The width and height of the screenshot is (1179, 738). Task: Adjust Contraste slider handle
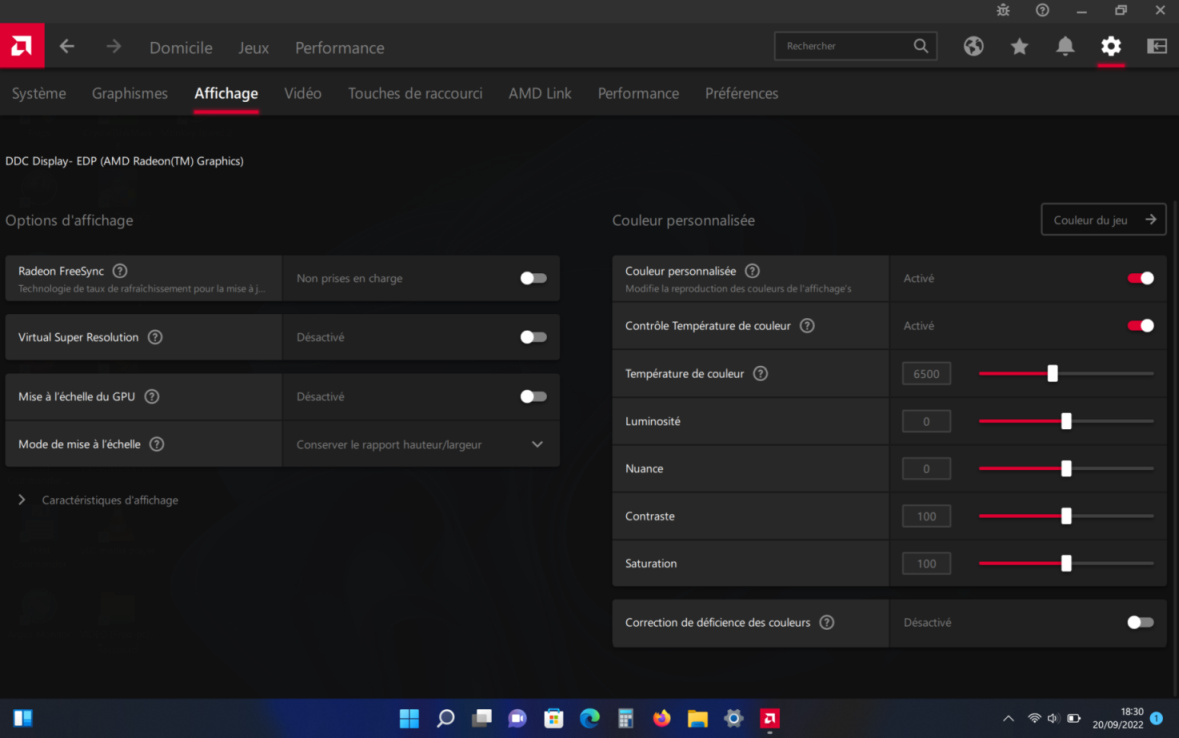[1066, 516]
